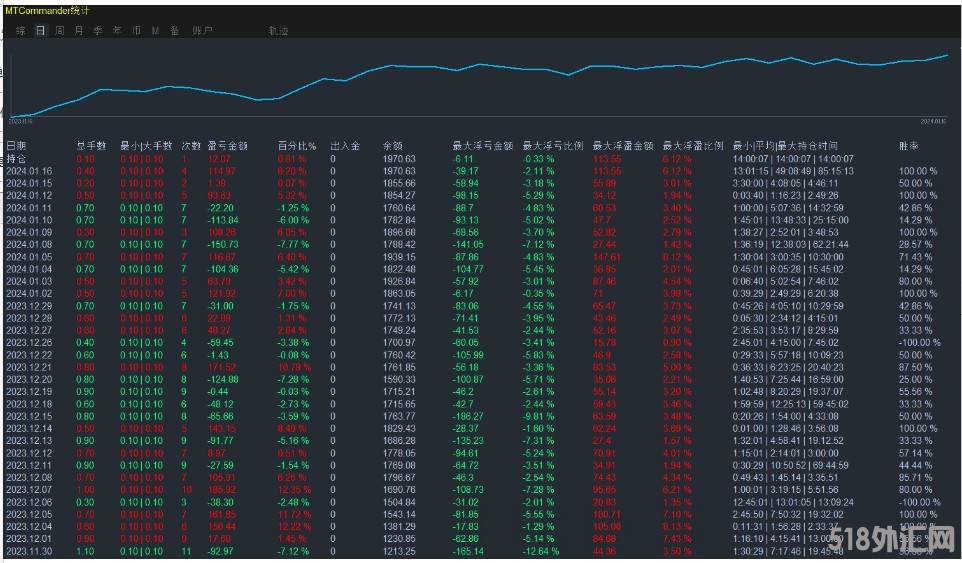Click the 最小|大手数 column header
Screen dimensions: 962x563
pos(146,146)
